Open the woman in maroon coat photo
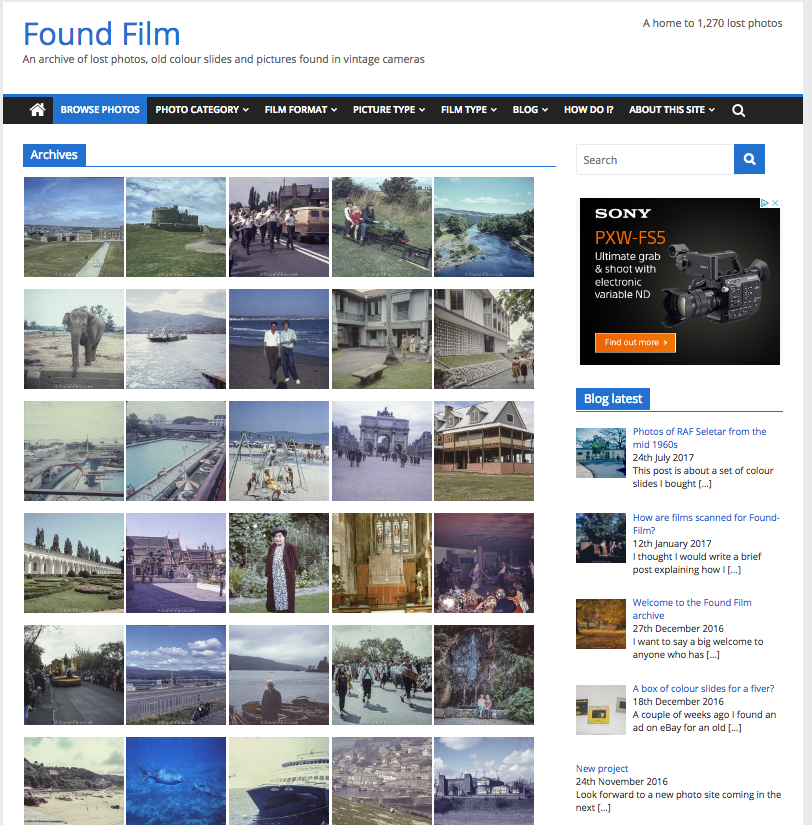812x825 pixels. coord(279,563)
